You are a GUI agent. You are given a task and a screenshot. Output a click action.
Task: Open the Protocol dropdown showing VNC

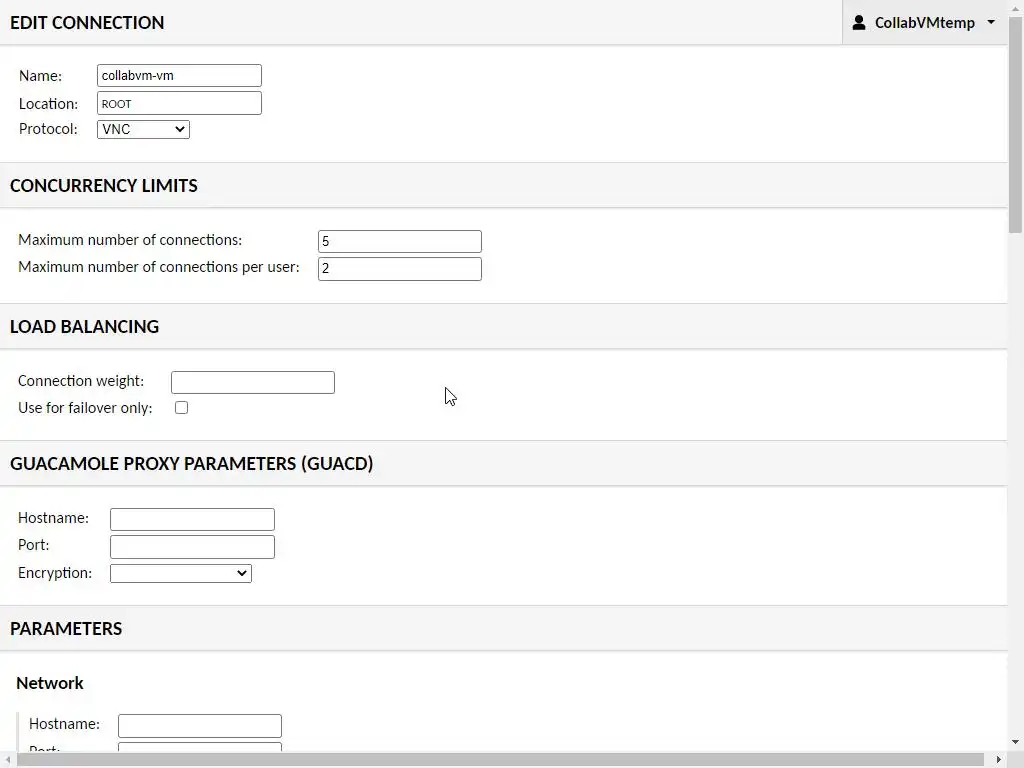tap(143, 129)
